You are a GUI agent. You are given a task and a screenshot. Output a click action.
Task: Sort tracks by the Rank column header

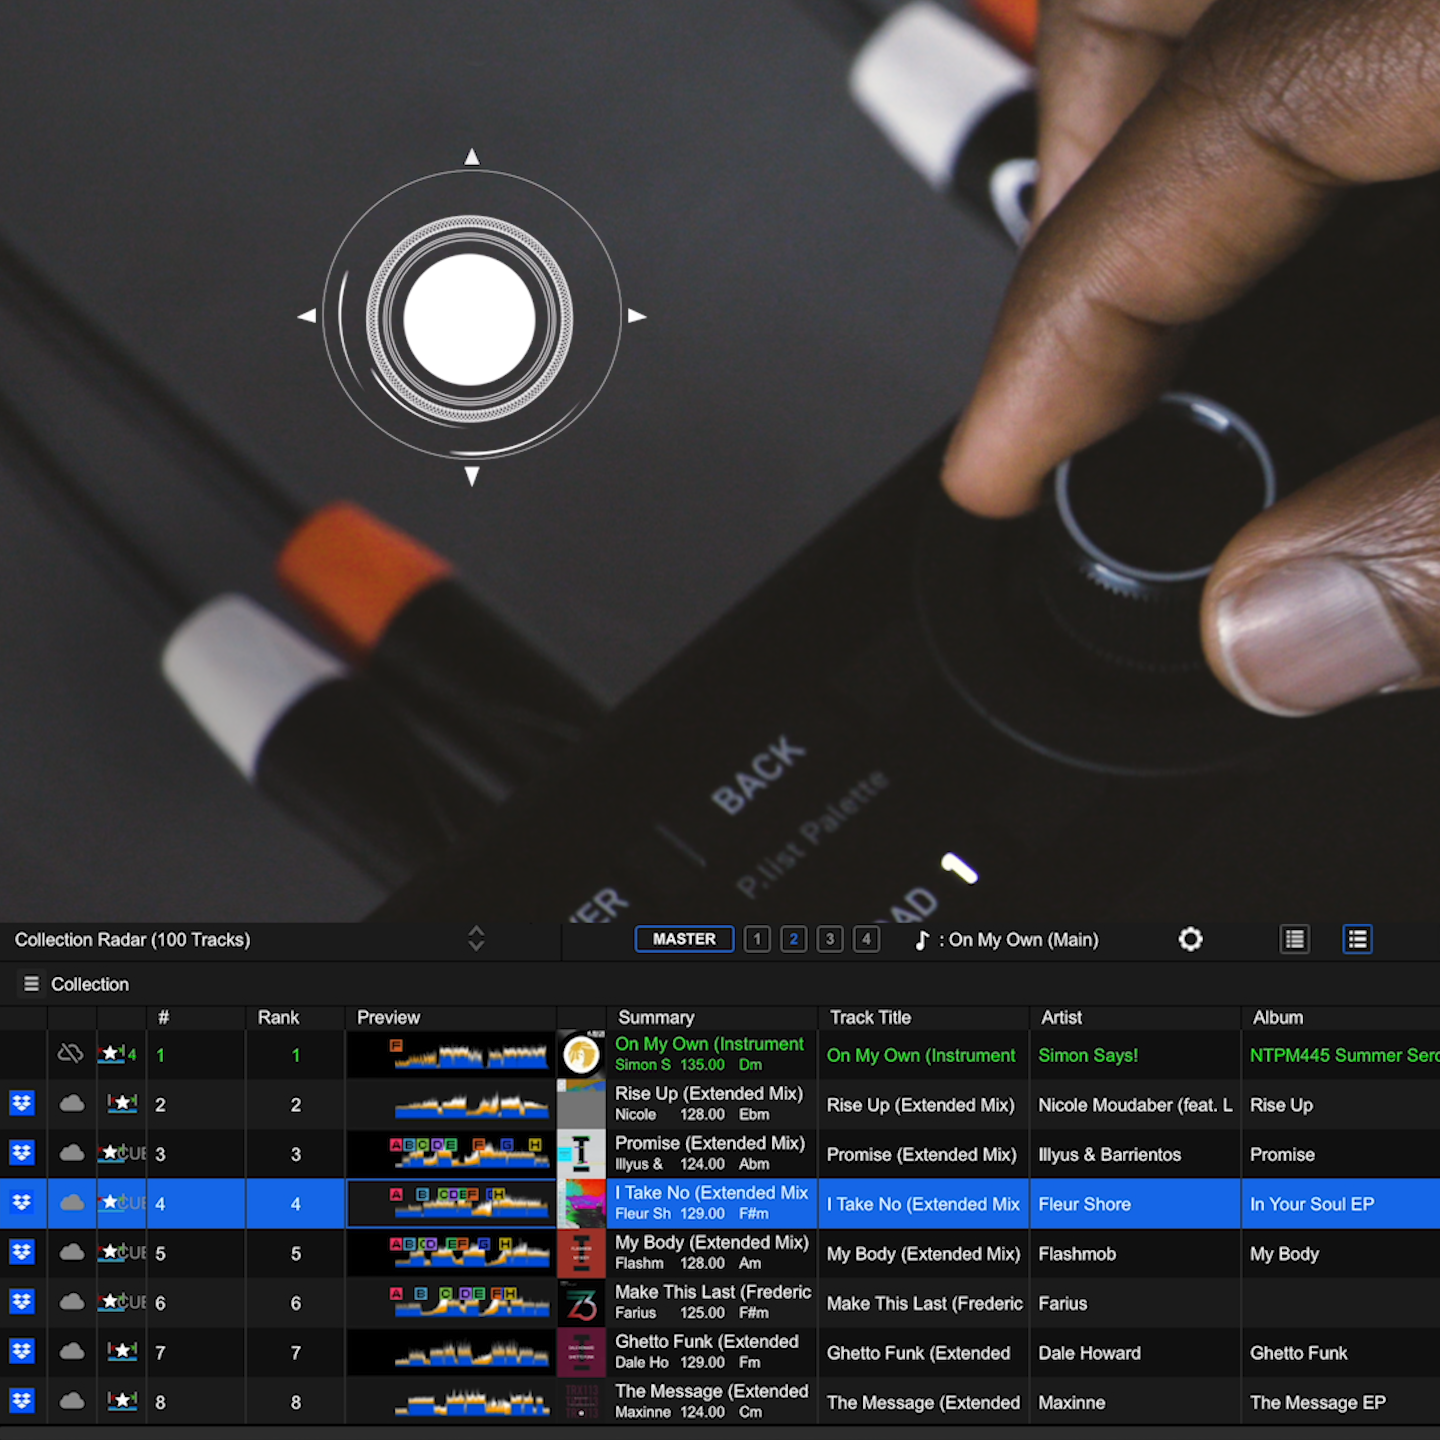[278, 1017]
